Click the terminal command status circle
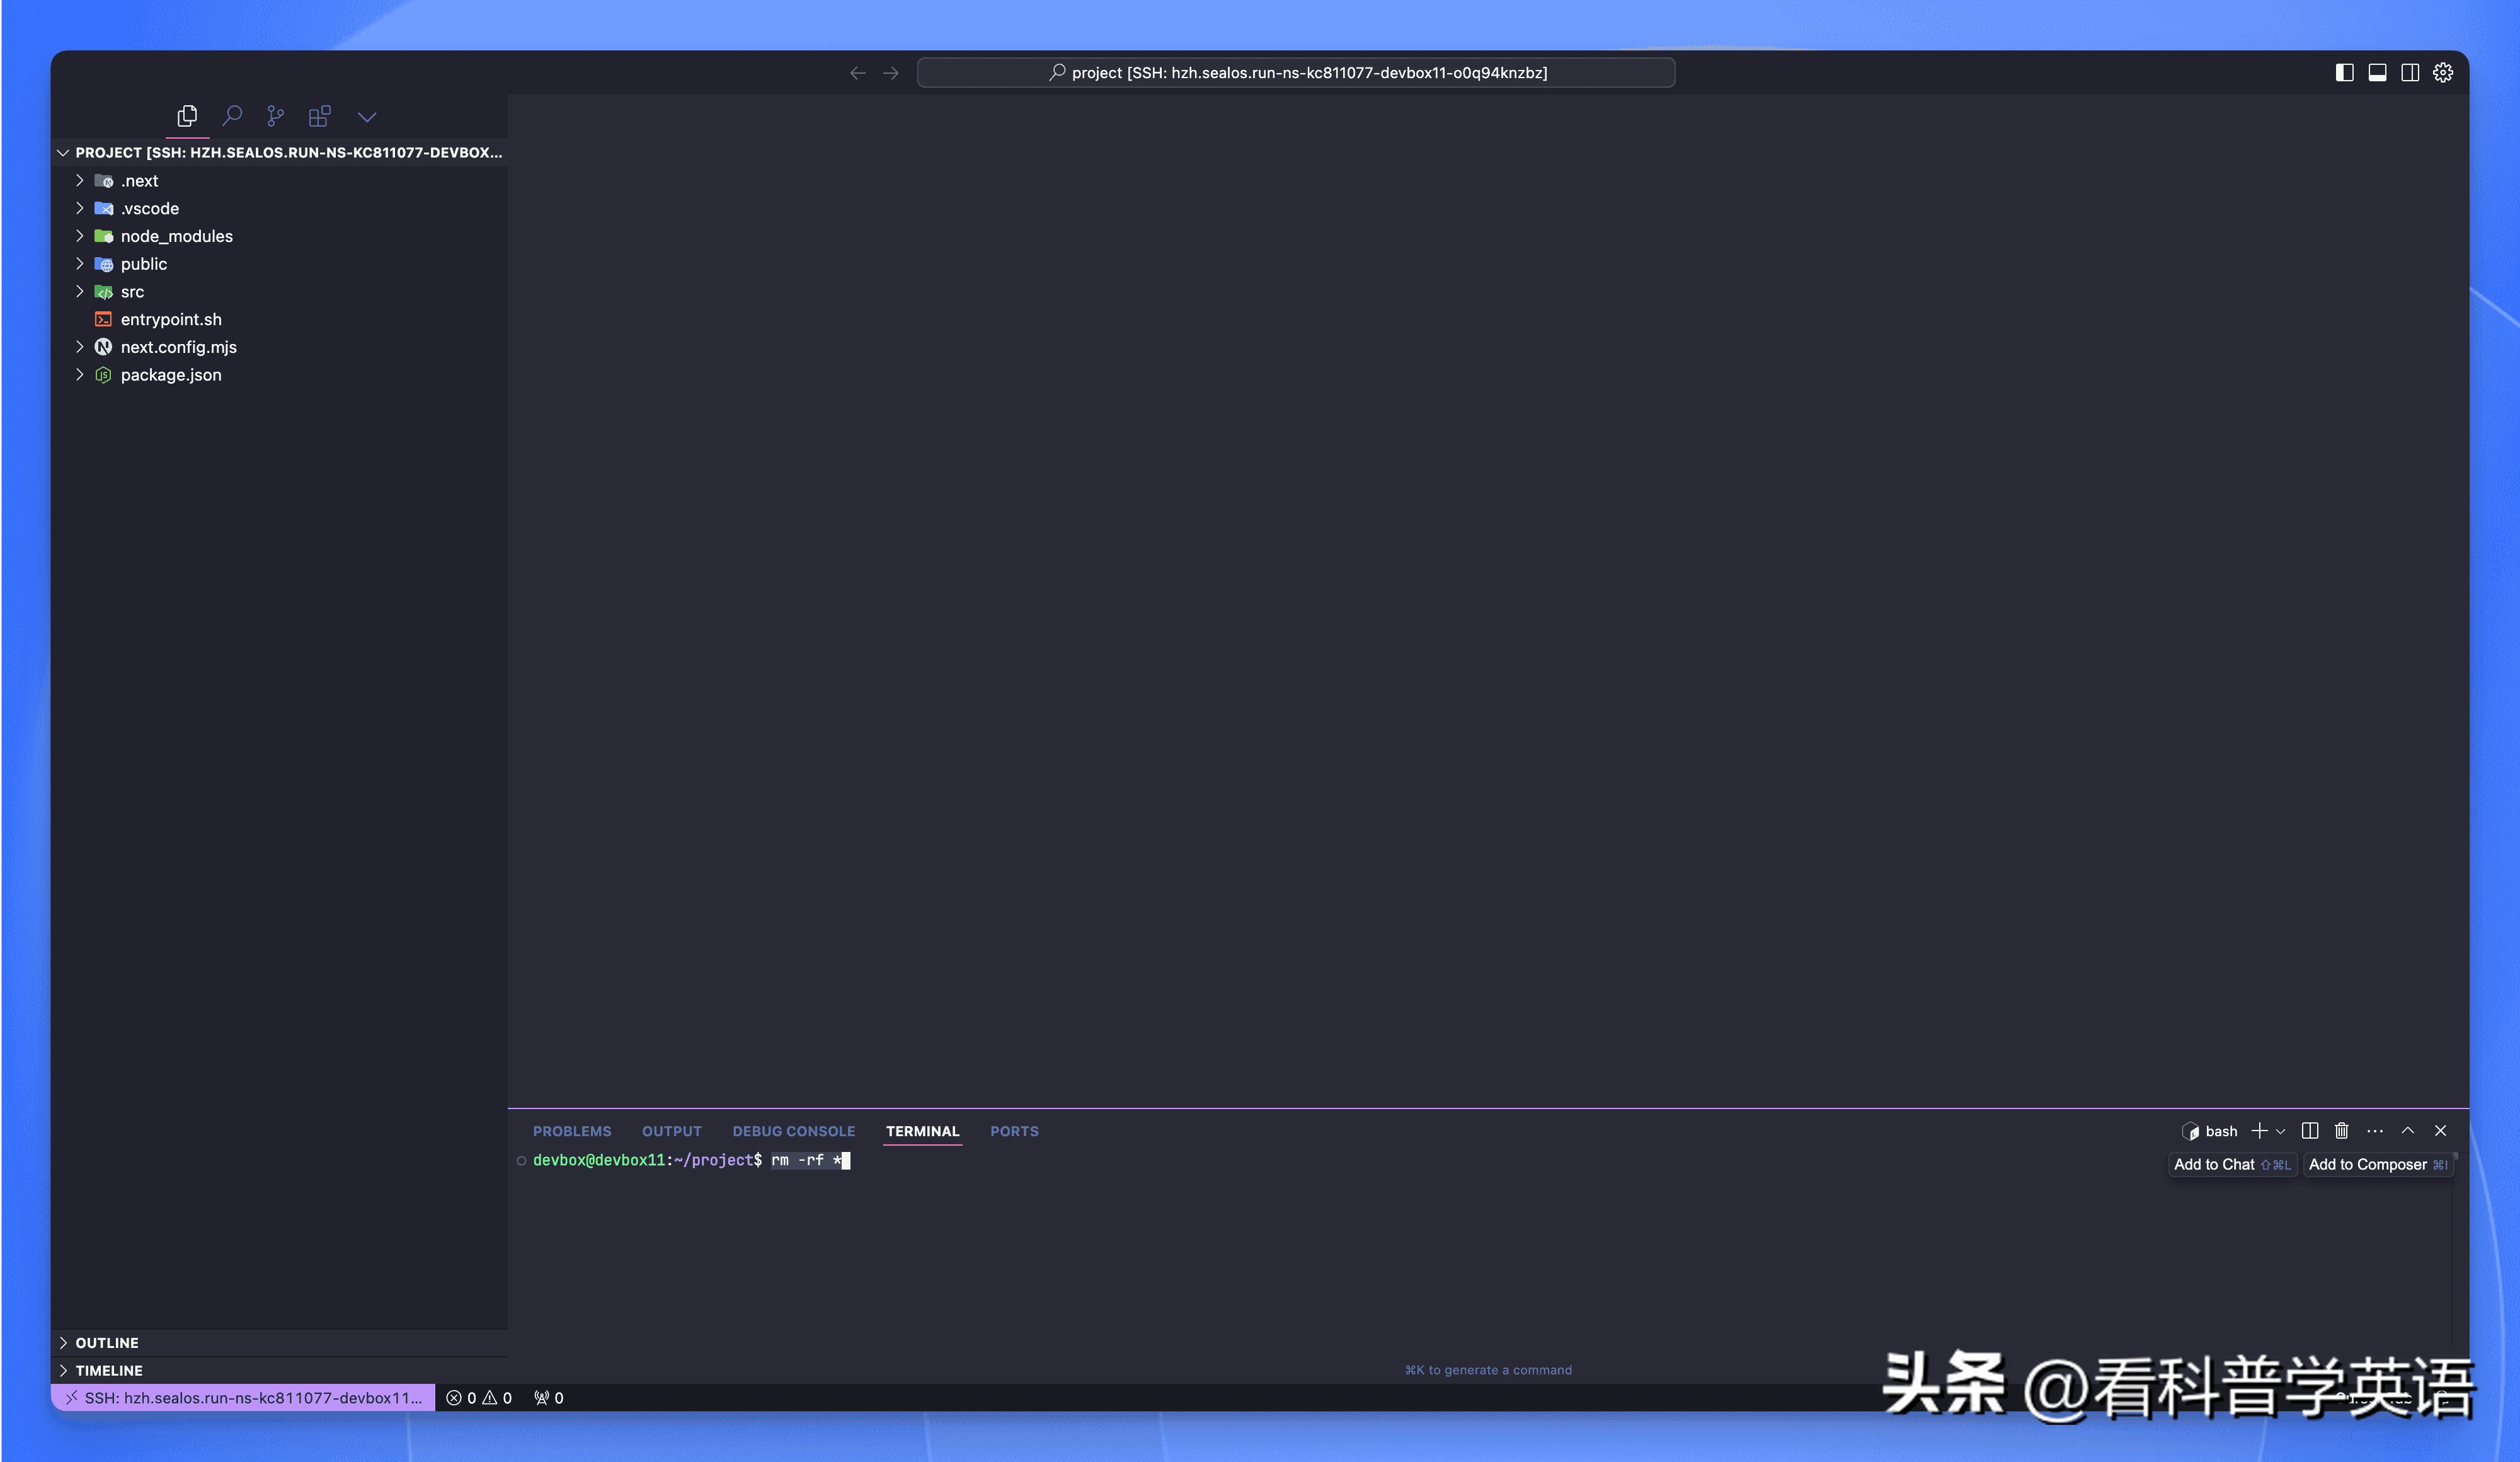 pos(521,1161)
